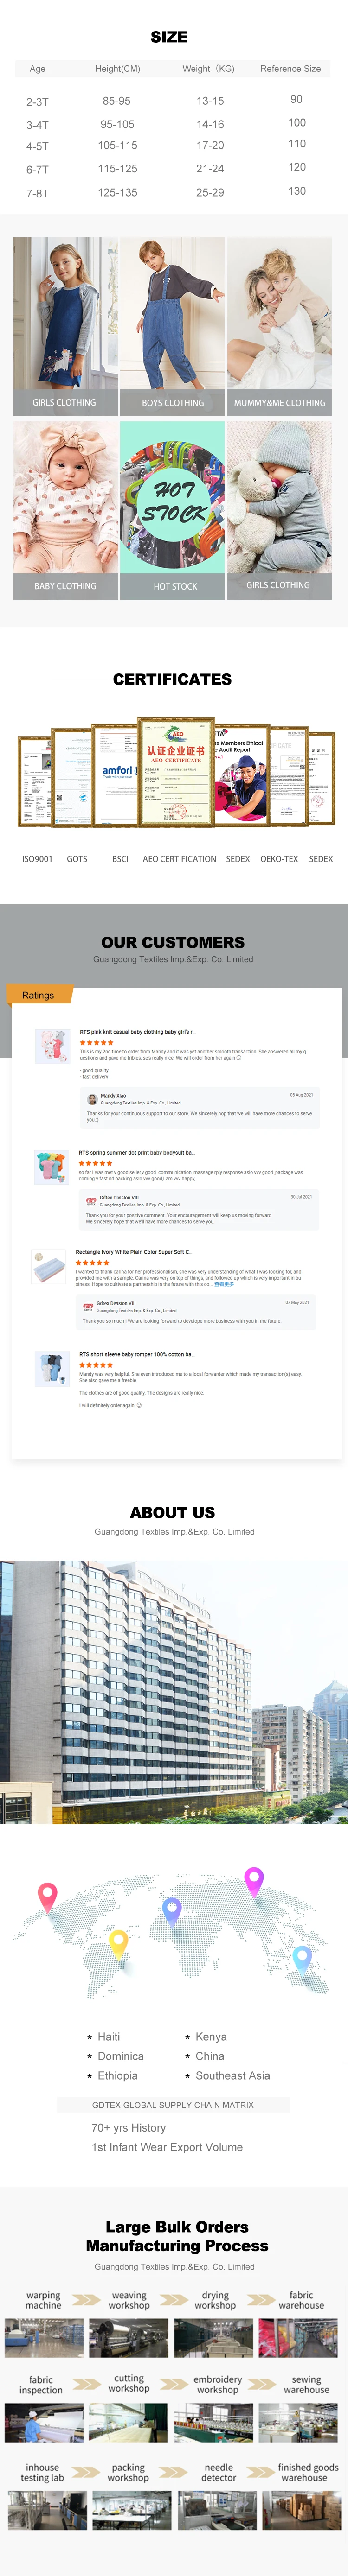
Task: Click stars on Rectangle Ivory White review
Action: [x=93, y=1262]
